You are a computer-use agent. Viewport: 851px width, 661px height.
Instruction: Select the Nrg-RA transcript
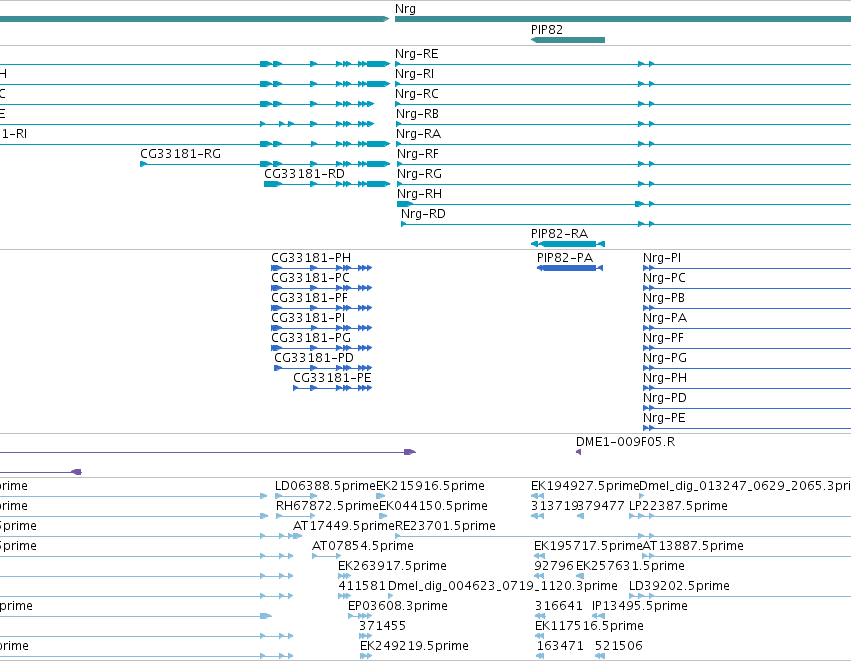pyautogui.click(x=418, y=134)
